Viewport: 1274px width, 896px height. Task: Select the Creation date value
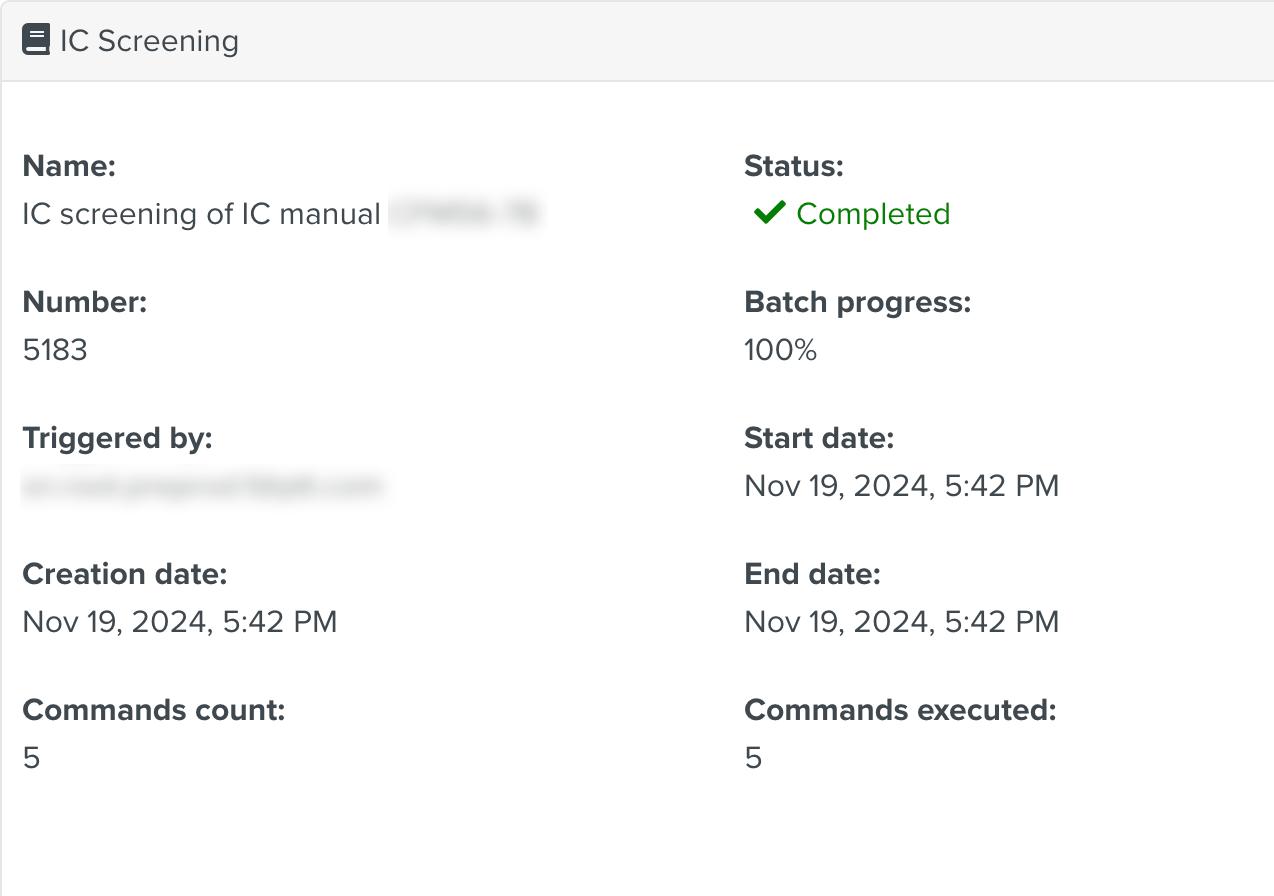click(180, 621)
